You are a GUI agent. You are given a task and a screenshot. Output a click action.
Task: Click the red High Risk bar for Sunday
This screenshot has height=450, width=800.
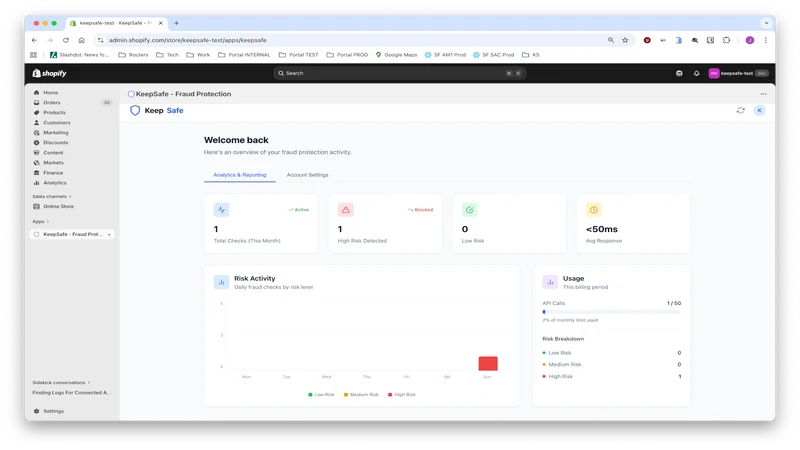[488, 363]
